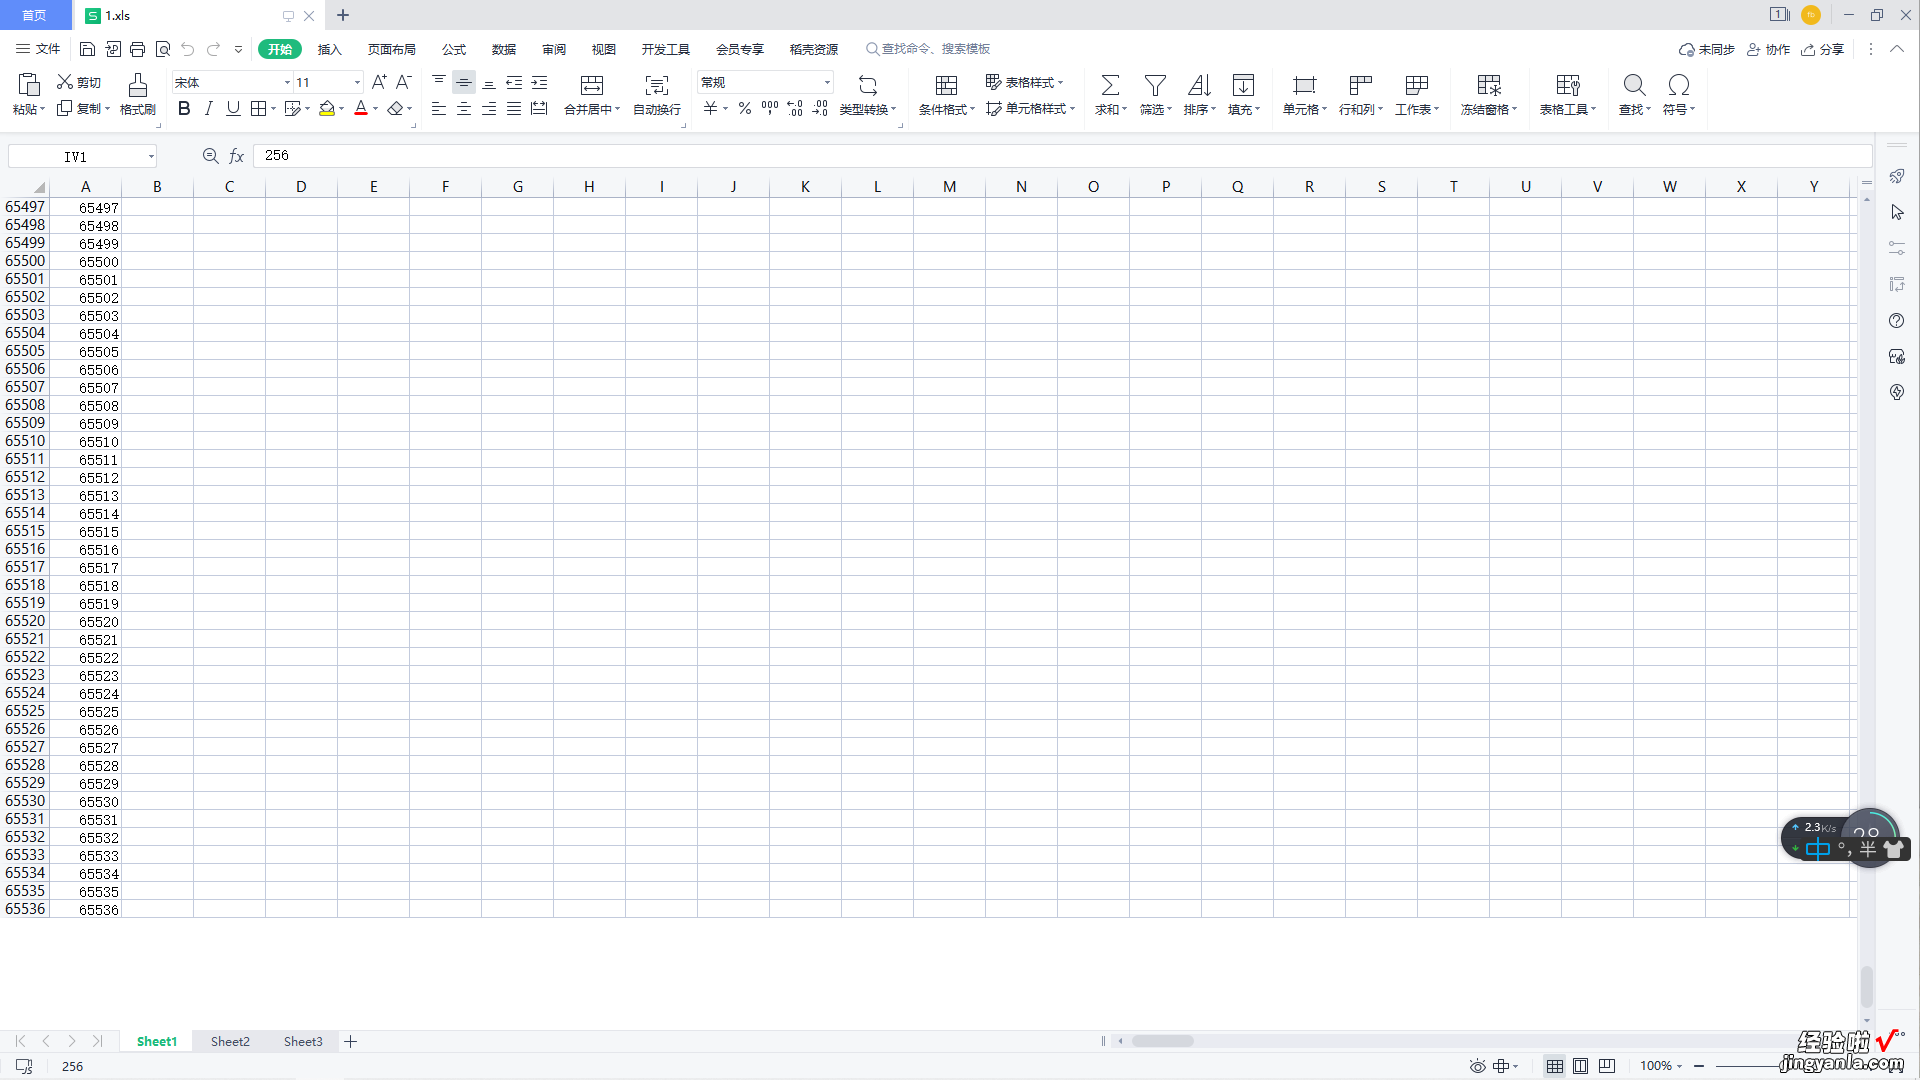This screenshot has width=1920, height=1080.
Task: Open the font name dropdown (宋体)
Action: (287, 82)
